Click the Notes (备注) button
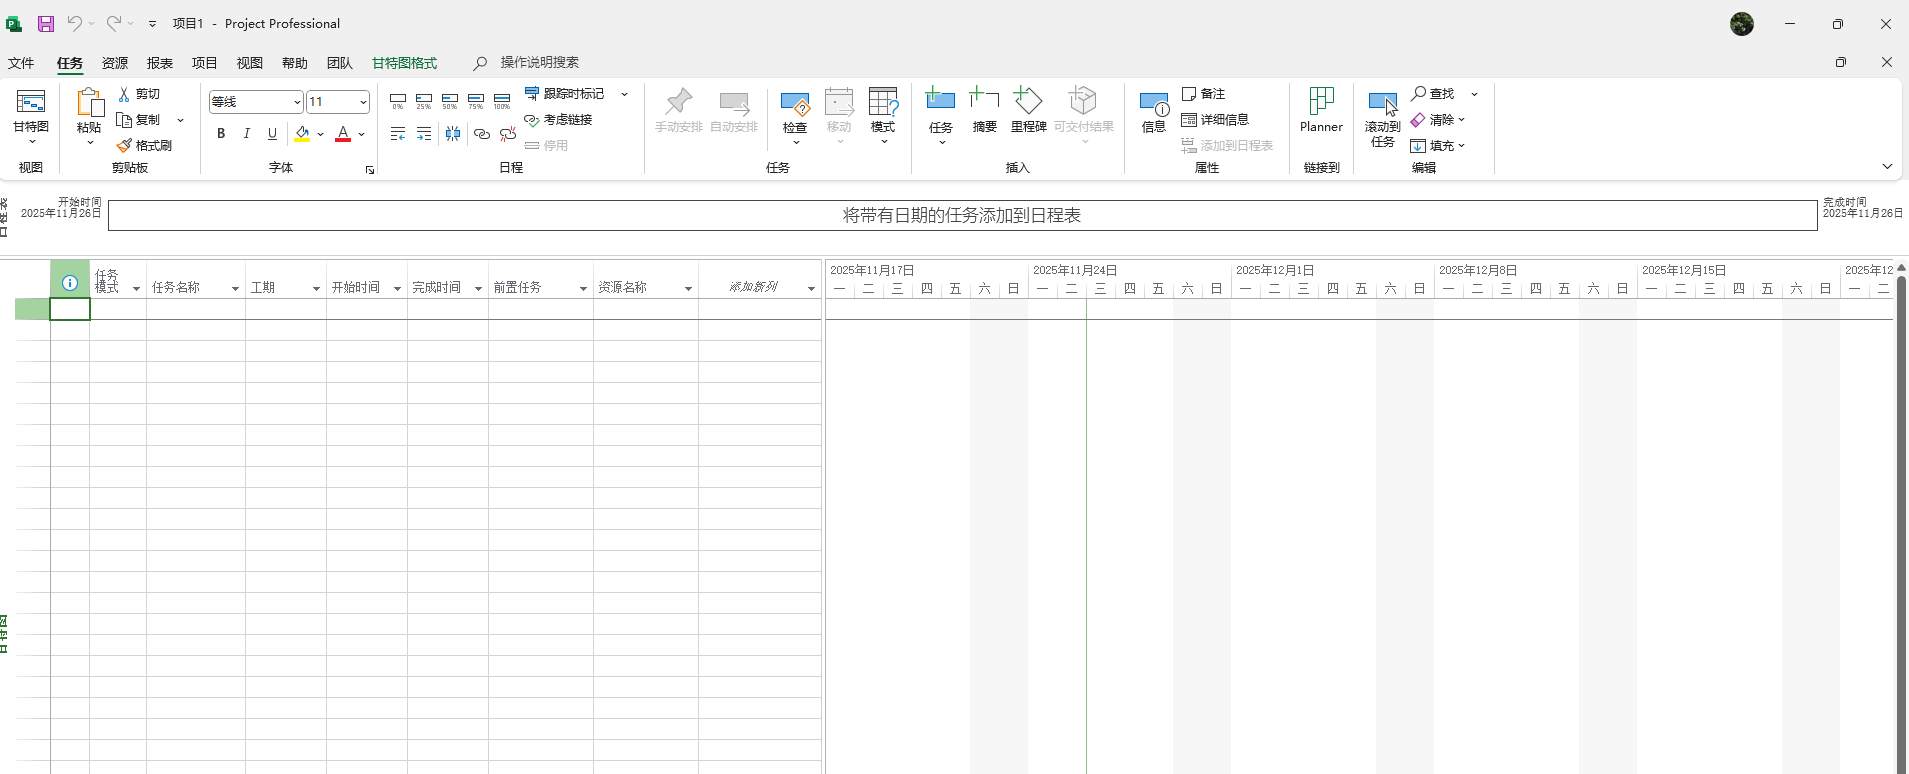The width and height of the screenshot is (1909, 774). 1204,93
